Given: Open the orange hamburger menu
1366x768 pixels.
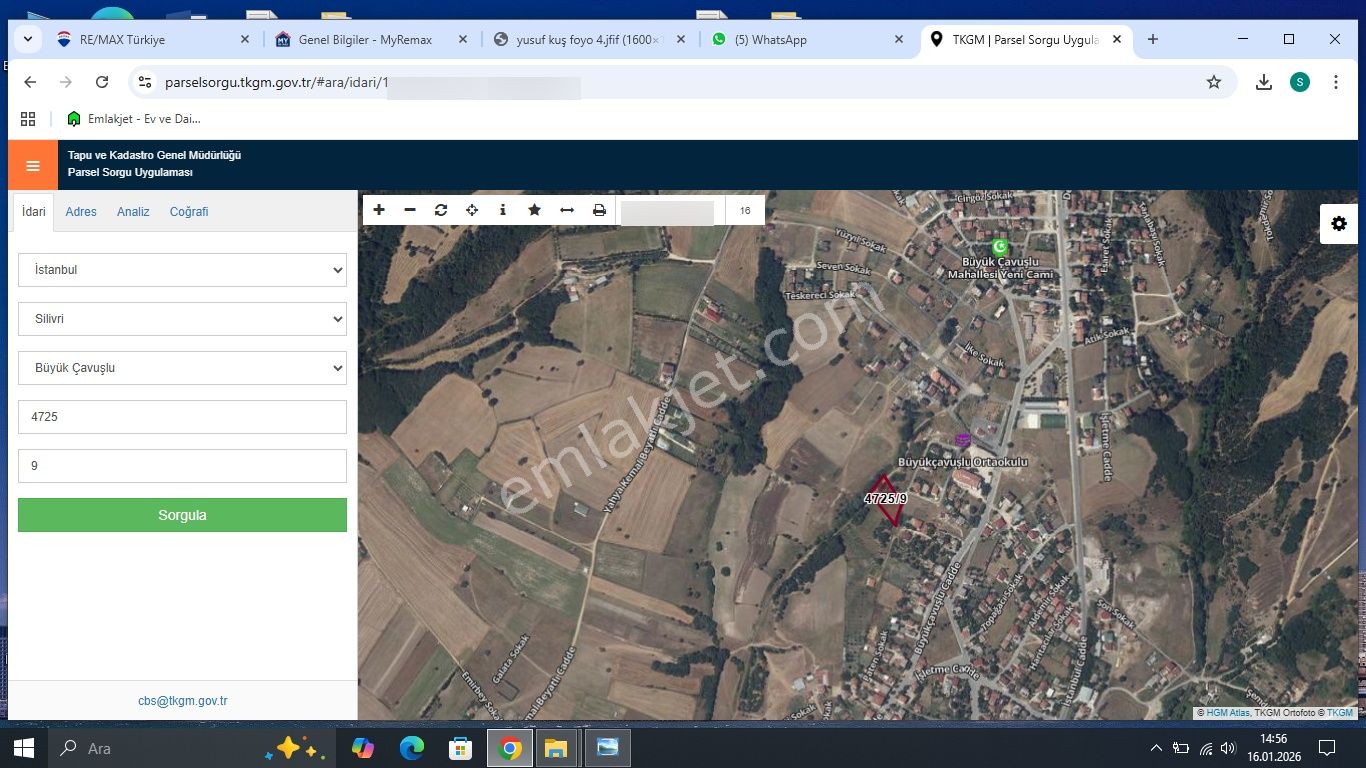Looking at the screenshot, I should [x=33, y=165].
